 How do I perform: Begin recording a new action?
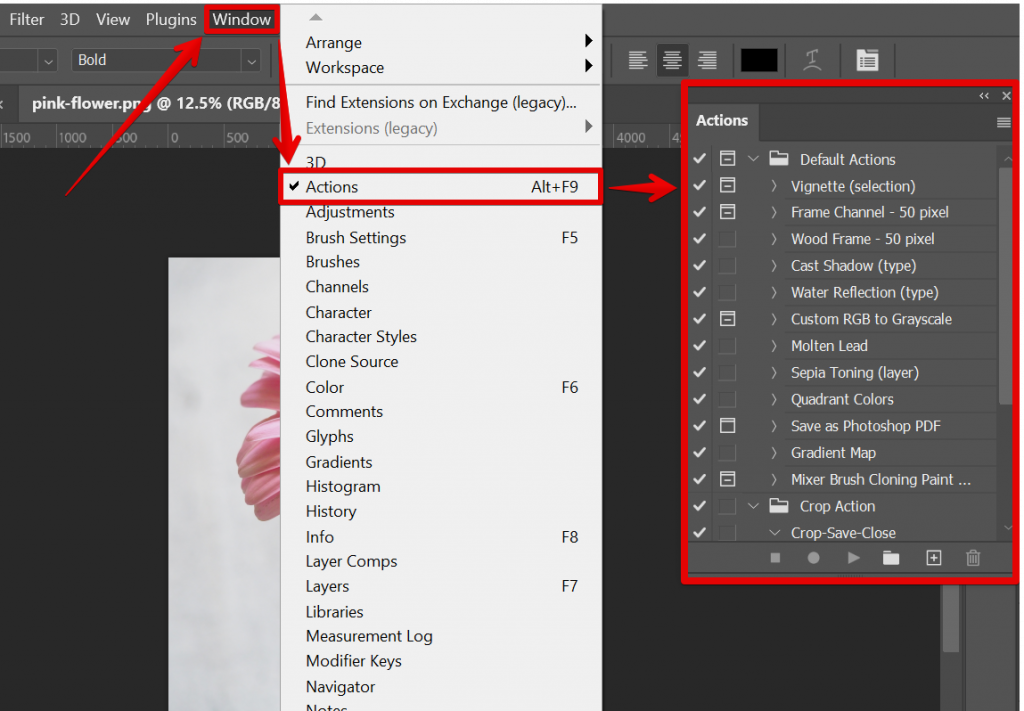pyautogui.click(x=814, y=558)
